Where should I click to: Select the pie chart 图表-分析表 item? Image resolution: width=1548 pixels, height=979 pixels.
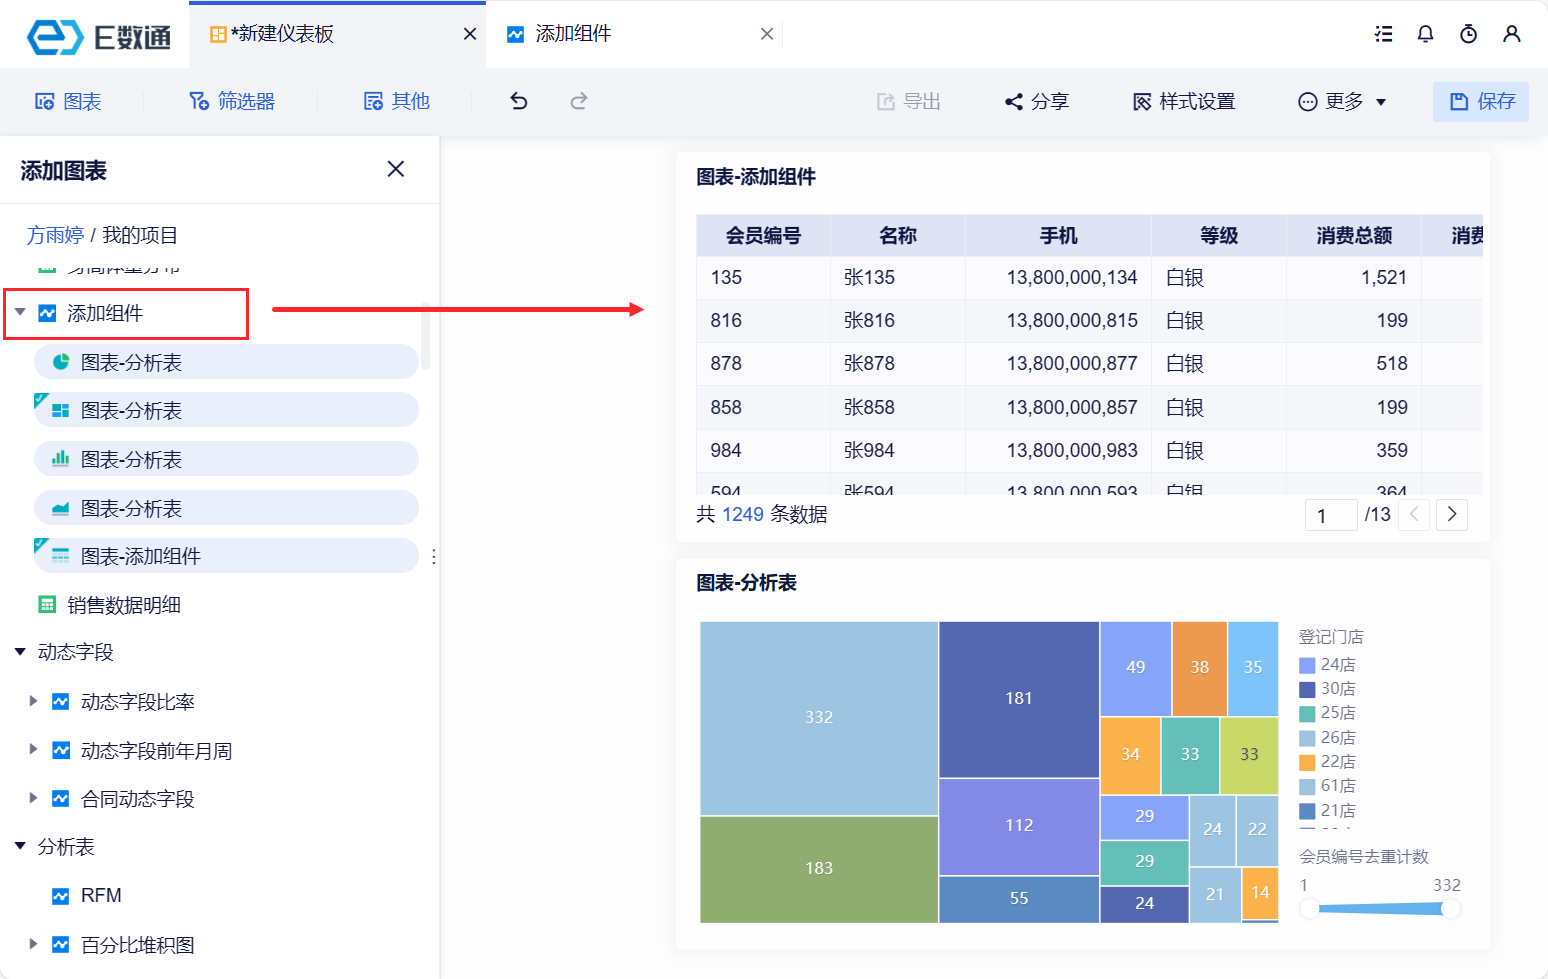[x=226, y=362]
